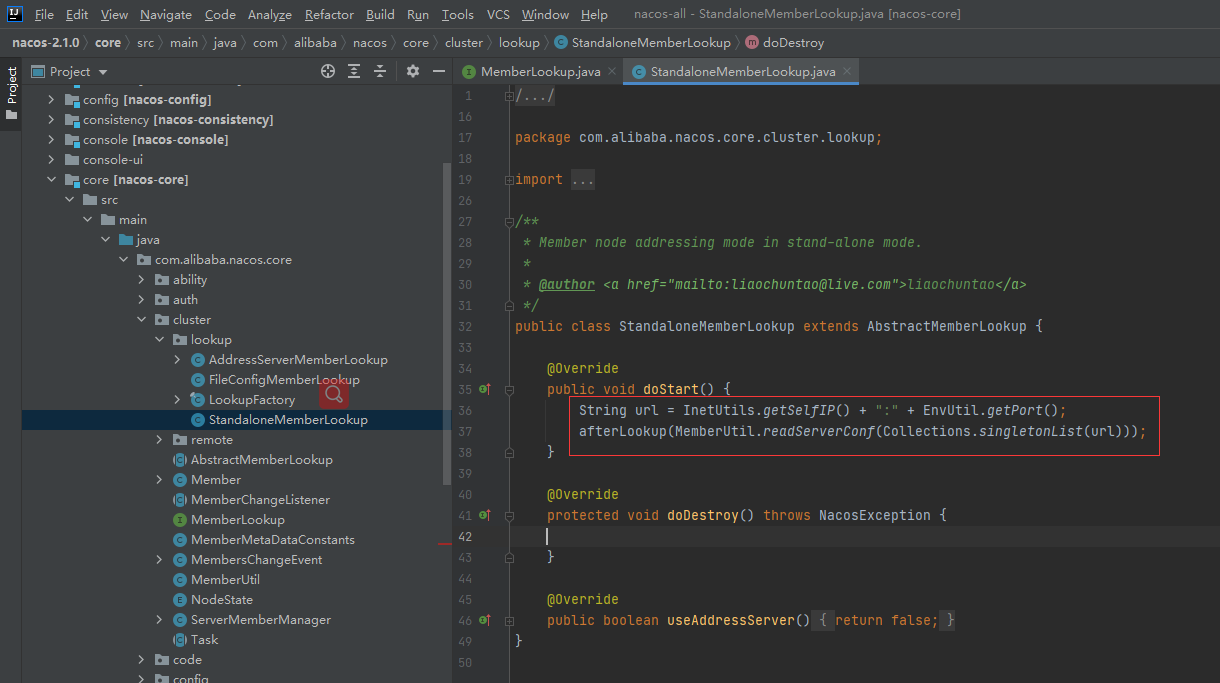Select MemberChangeListener in the project tree

pos(260,500)
